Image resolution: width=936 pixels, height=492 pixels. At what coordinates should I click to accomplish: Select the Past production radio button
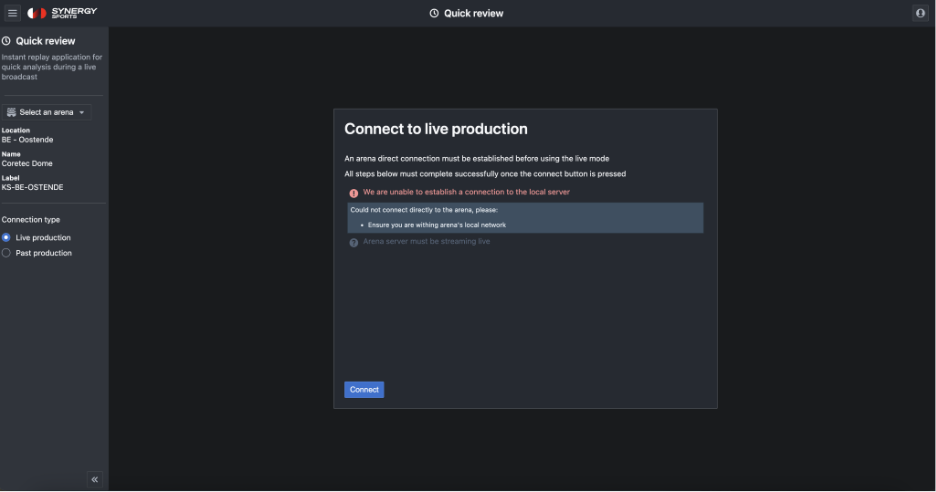tap(6, 253)
